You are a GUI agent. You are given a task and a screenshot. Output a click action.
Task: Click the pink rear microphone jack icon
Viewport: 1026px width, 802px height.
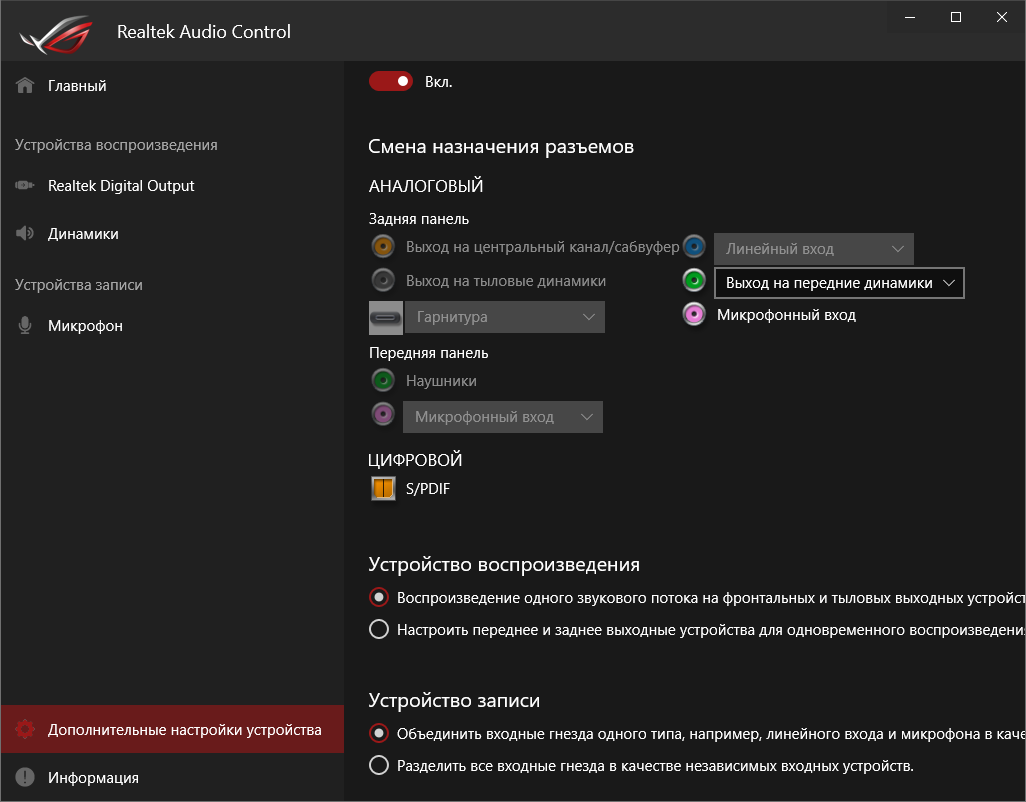pos(695,315)
